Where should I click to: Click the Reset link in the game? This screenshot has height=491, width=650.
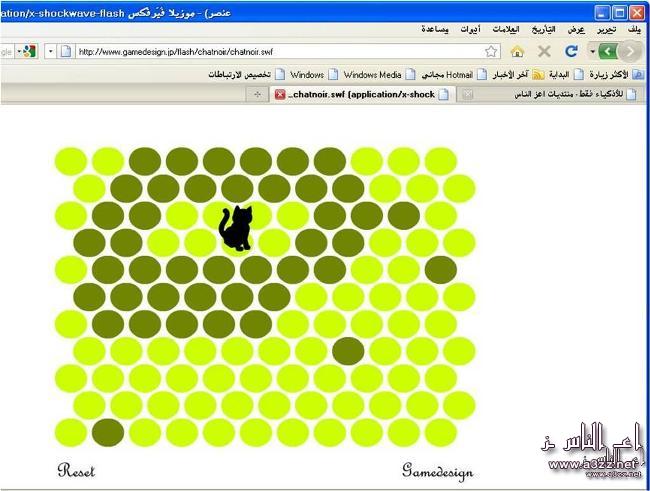pos(76,471)
